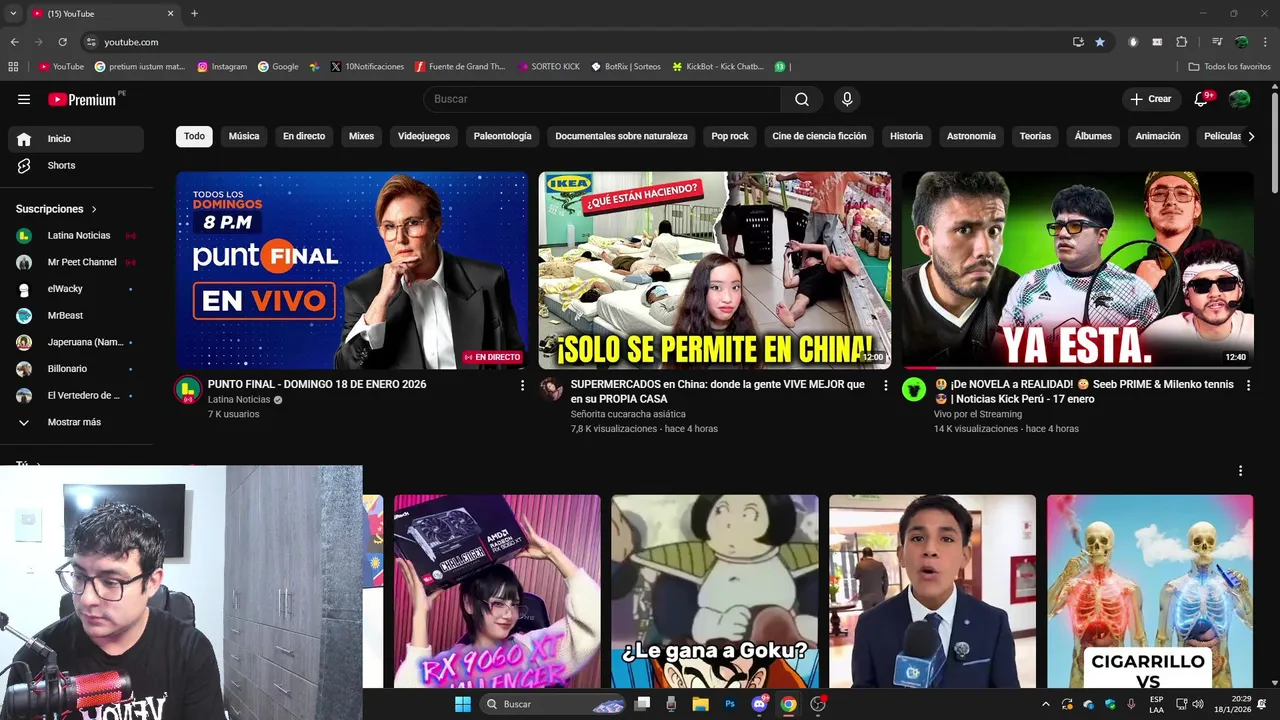Select the Astronomía category chip
This screenshot has height=720, width=1280.
point(971,136)
